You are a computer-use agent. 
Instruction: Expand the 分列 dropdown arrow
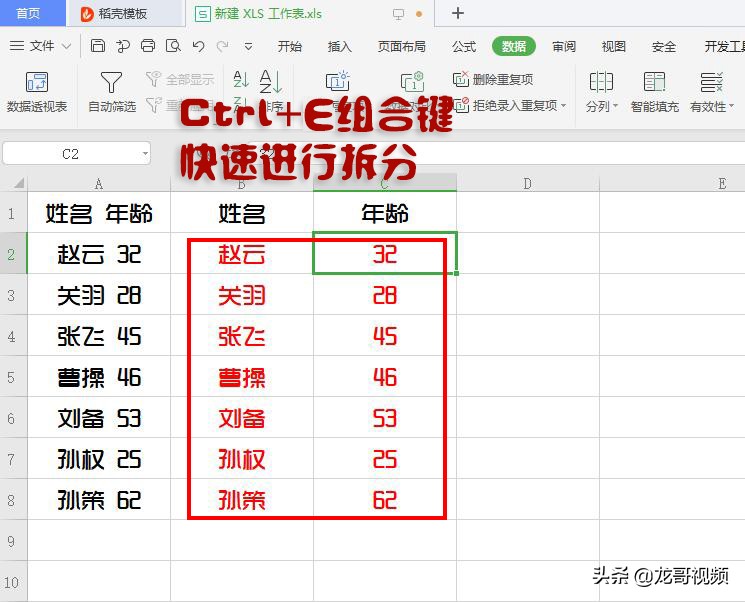615,105
